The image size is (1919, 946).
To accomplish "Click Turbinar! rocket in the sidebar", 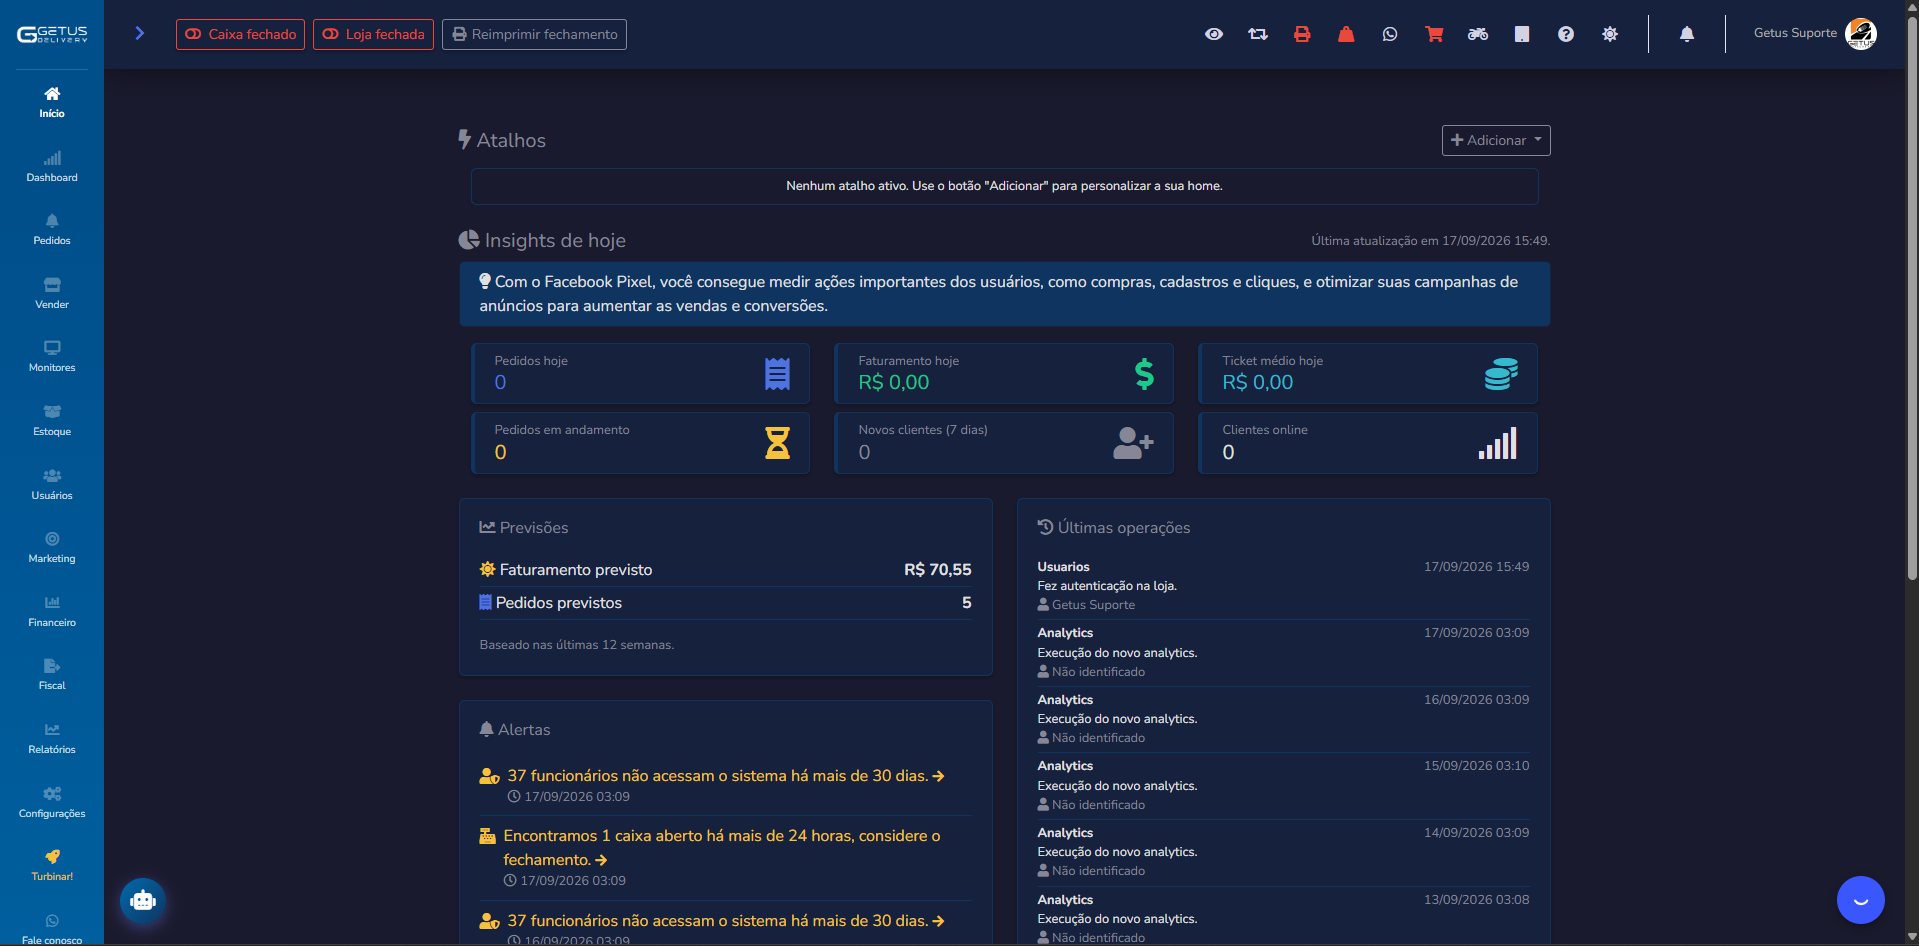I will [x=52, y=865].
